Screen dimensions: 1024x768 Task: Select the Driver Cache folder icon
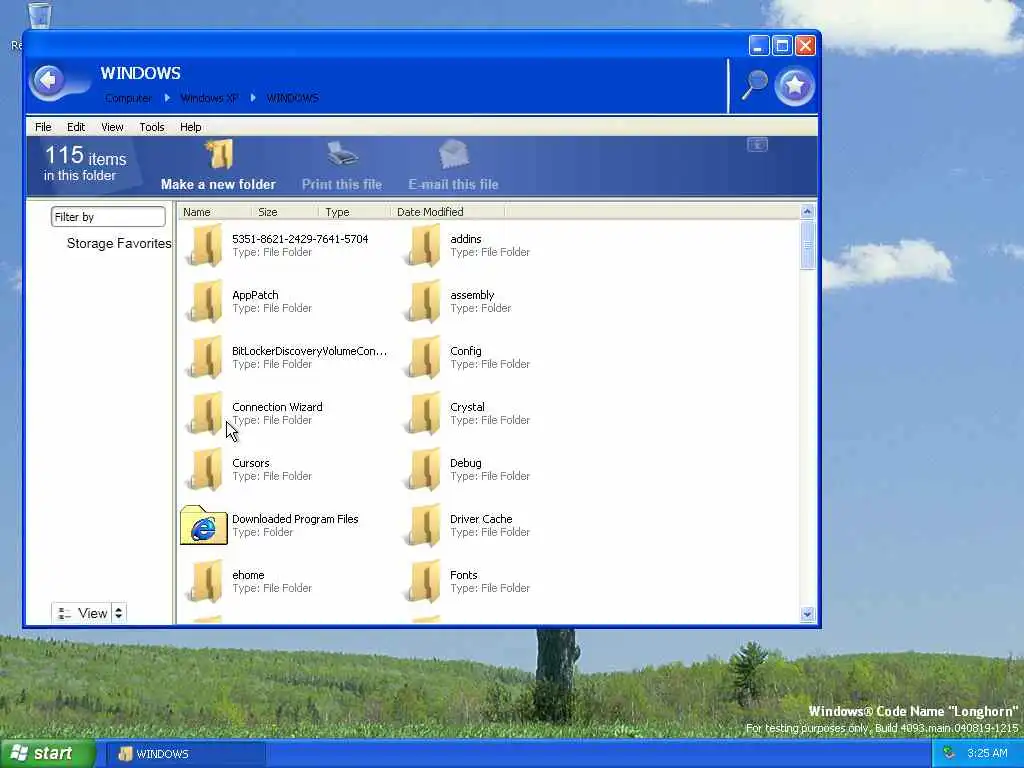coord(423,526)
